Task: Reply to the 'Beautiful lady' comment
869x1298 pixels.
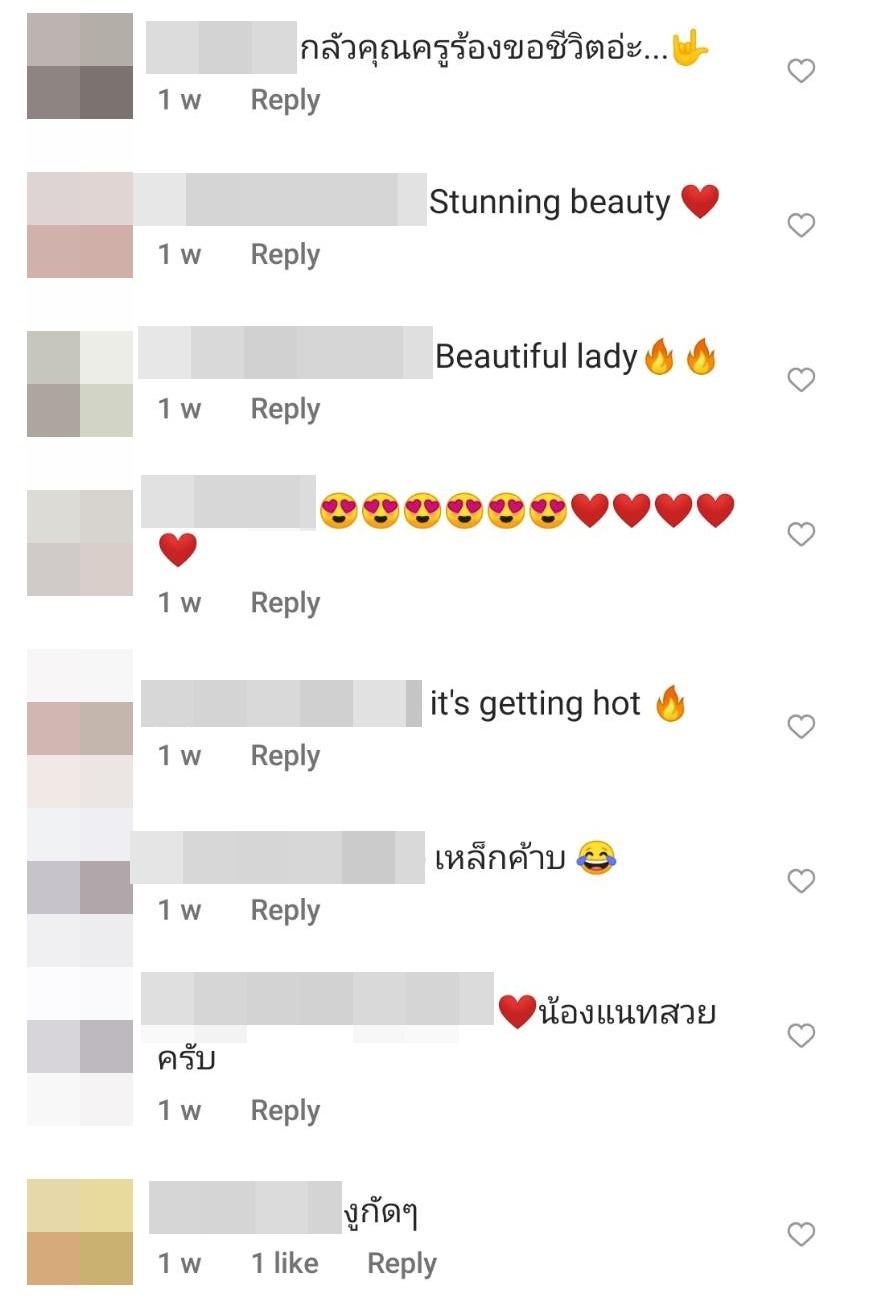Action: pos(285,409)
